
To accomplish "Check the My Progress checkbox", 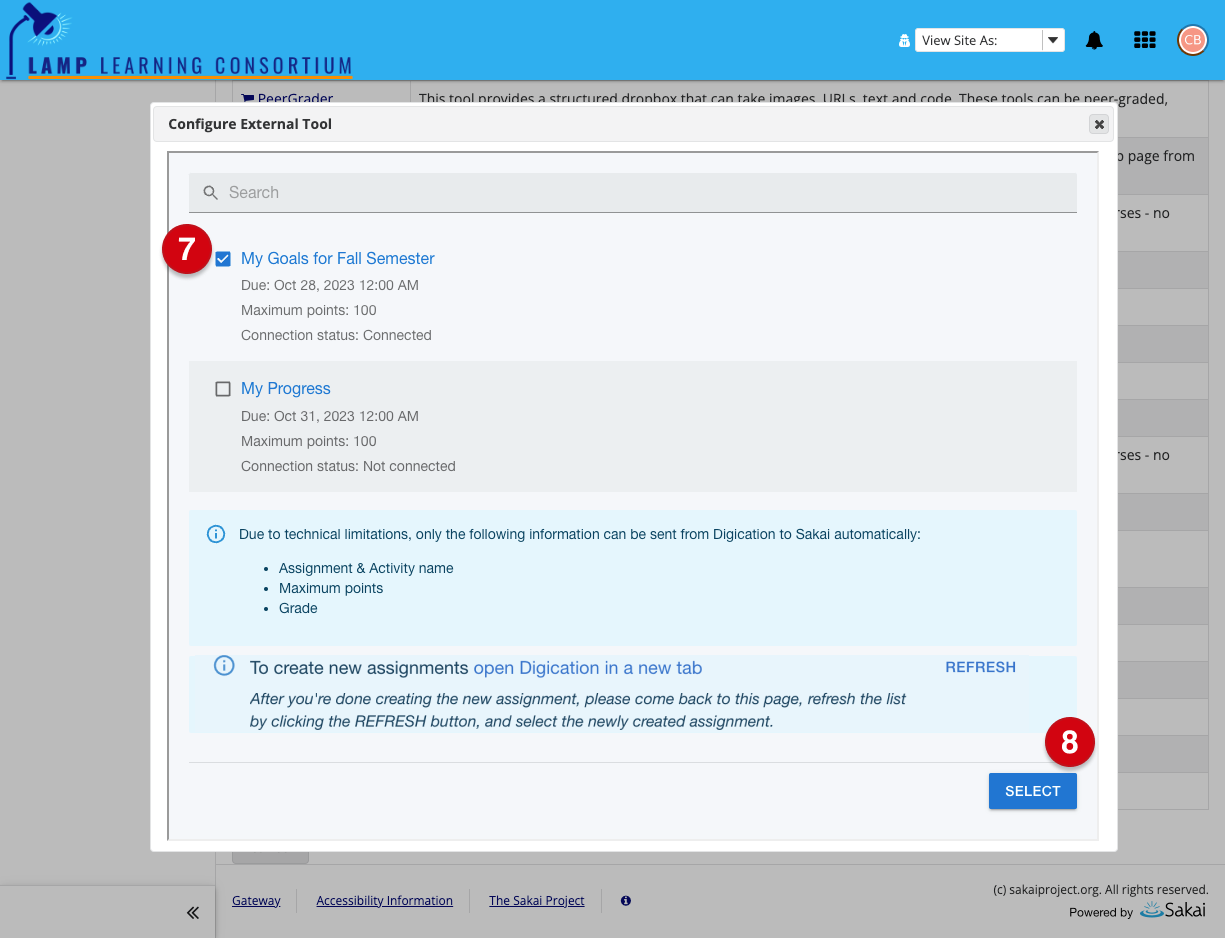I will tap(223, 389).
